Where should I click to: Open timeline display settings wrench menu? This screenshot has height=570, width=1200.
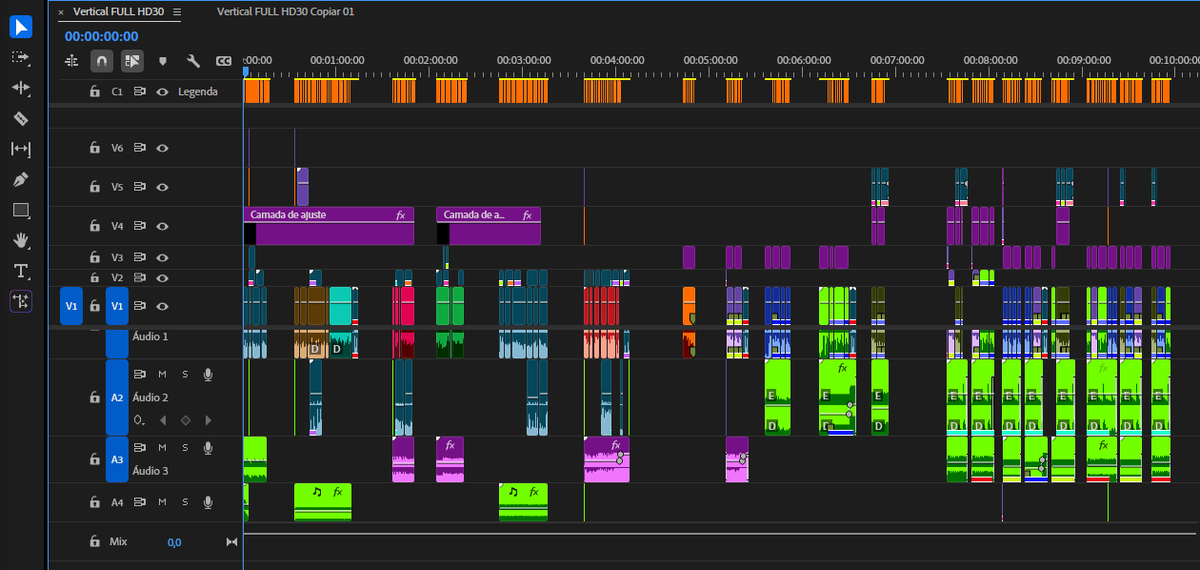coord(193,61)
